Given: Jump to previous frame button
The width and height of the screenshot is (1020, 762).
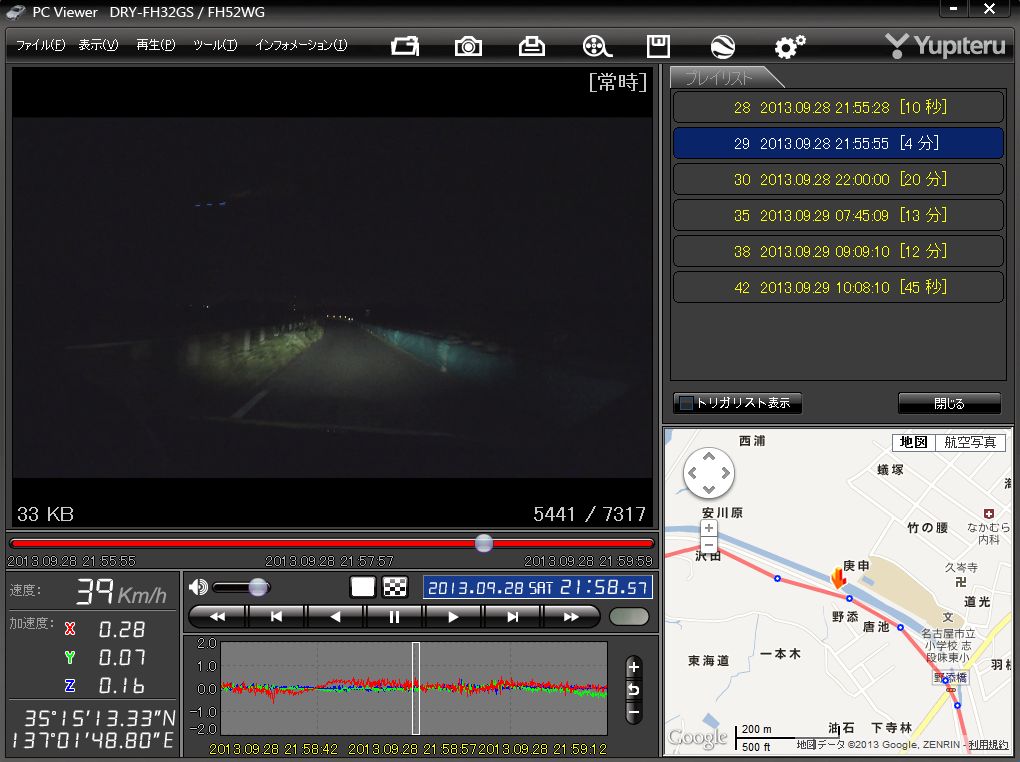Looking at the screenshot, I should pyautogui.click(x=276, y=616).
